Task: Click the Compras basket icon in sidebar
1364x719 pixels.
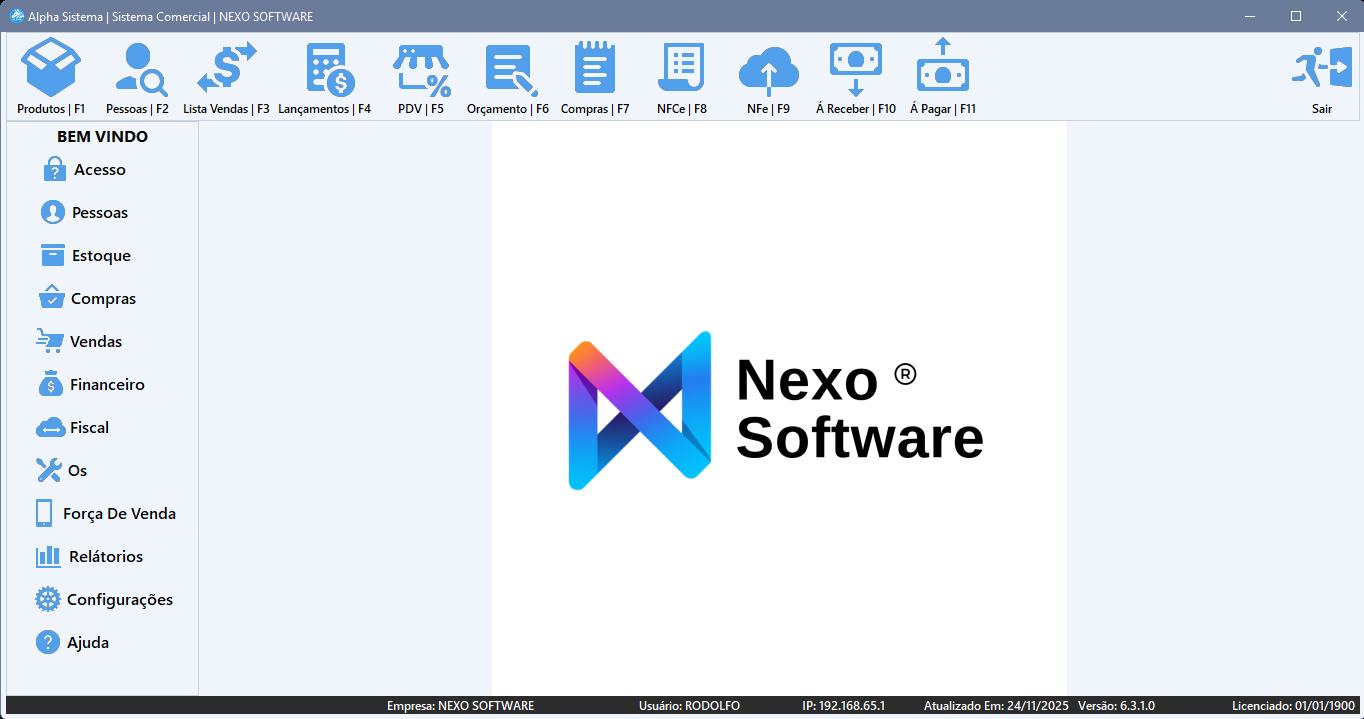Action: tap(52, 297)
